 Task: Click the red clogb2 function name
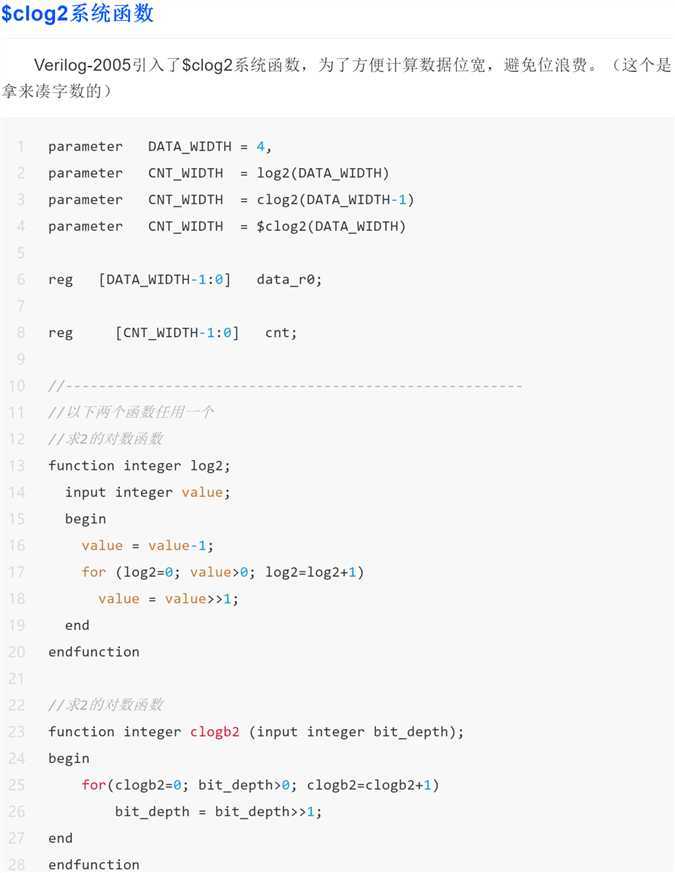[214, 732]
